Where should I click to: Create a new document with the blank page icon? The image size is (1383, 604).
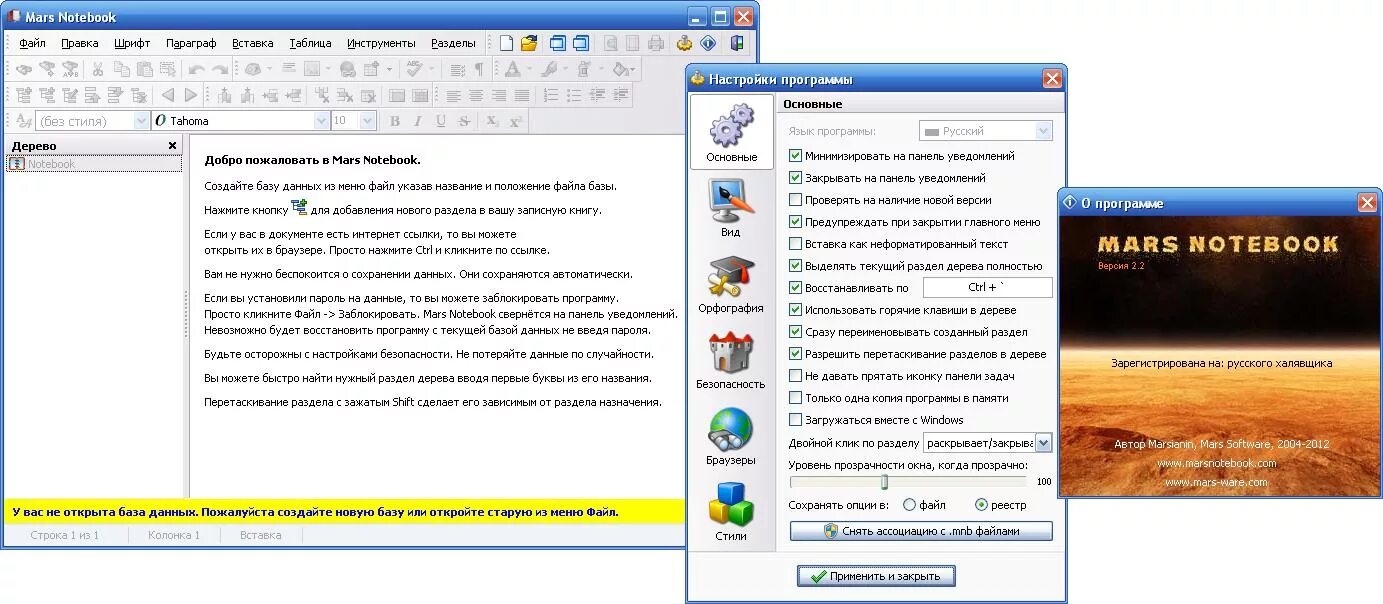[x=506, y=43]
